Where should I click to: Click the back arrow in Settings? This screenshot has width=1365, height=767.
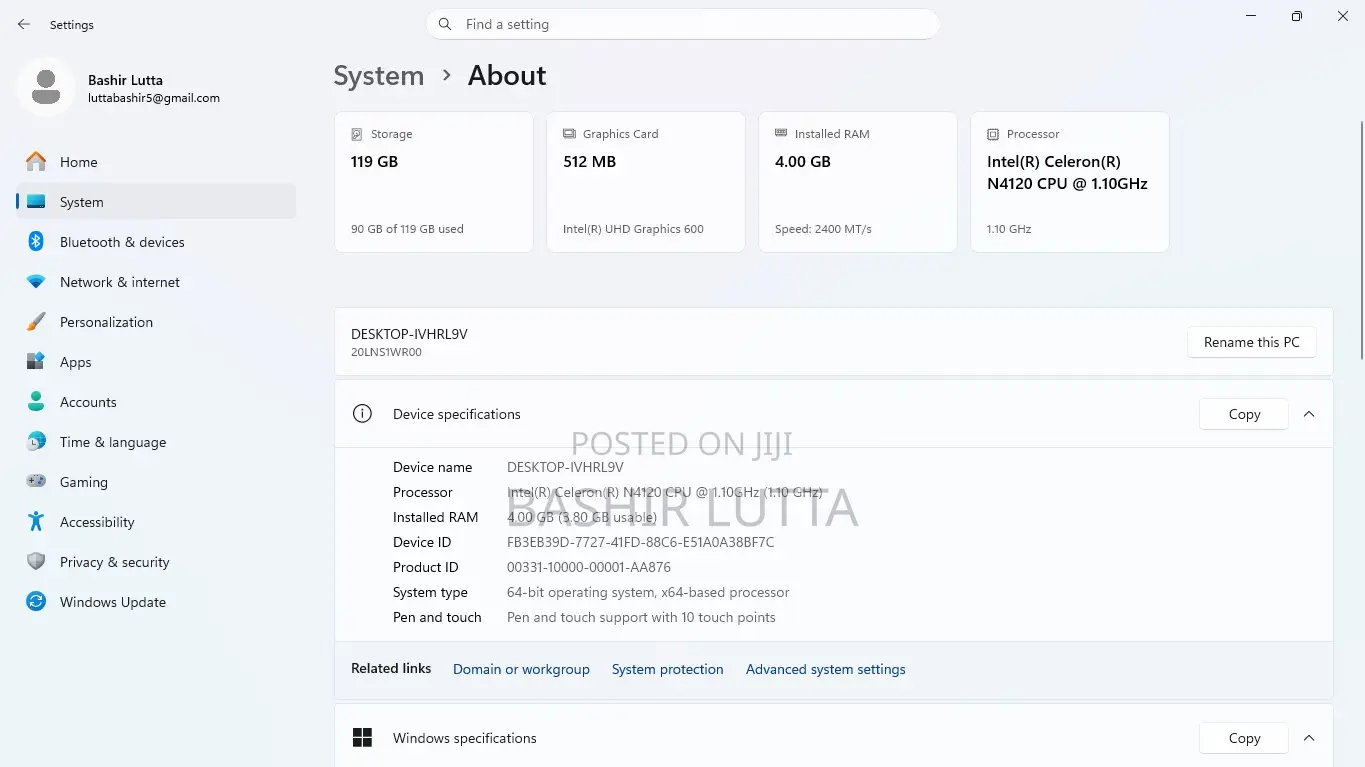24,24
